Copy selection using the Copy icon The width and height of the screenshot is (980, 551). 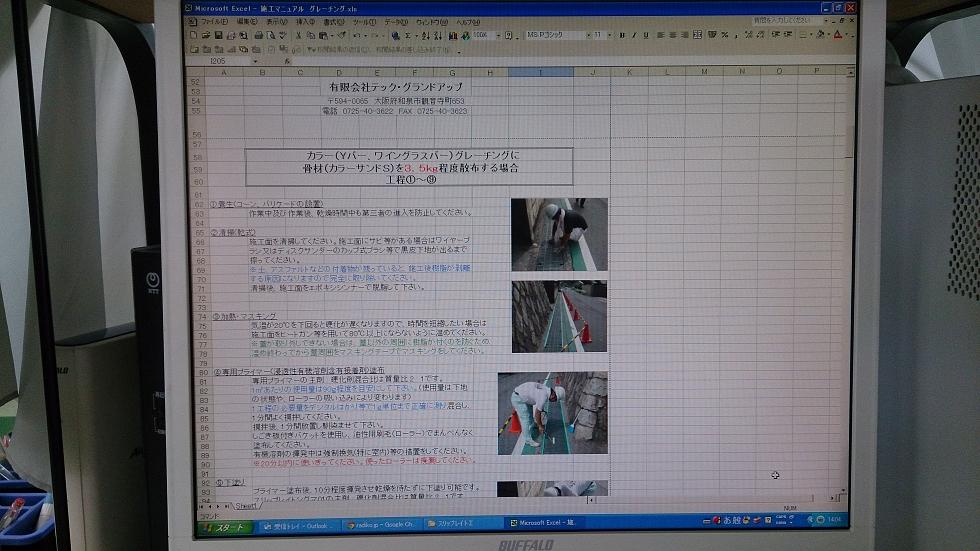coord(311,35)
